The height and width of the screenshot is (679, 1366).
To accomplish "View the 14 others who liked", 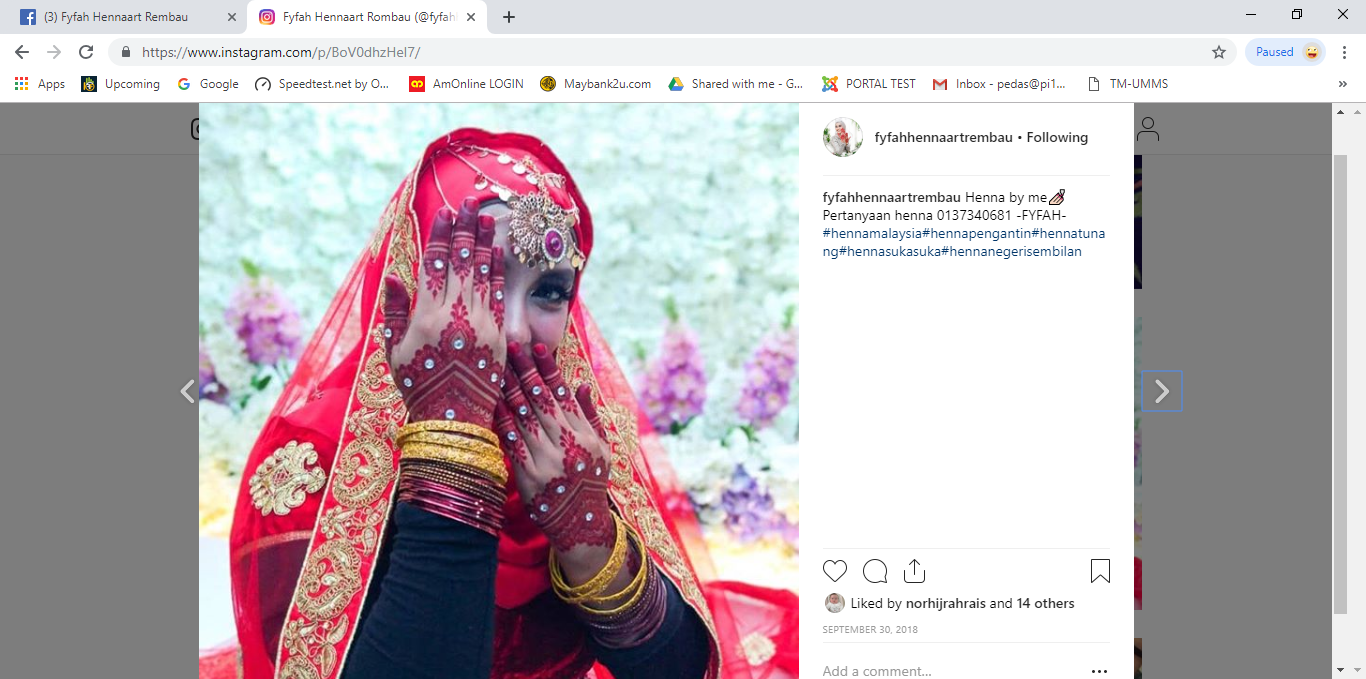I will pyautogui.click(x=1046, y=603).
